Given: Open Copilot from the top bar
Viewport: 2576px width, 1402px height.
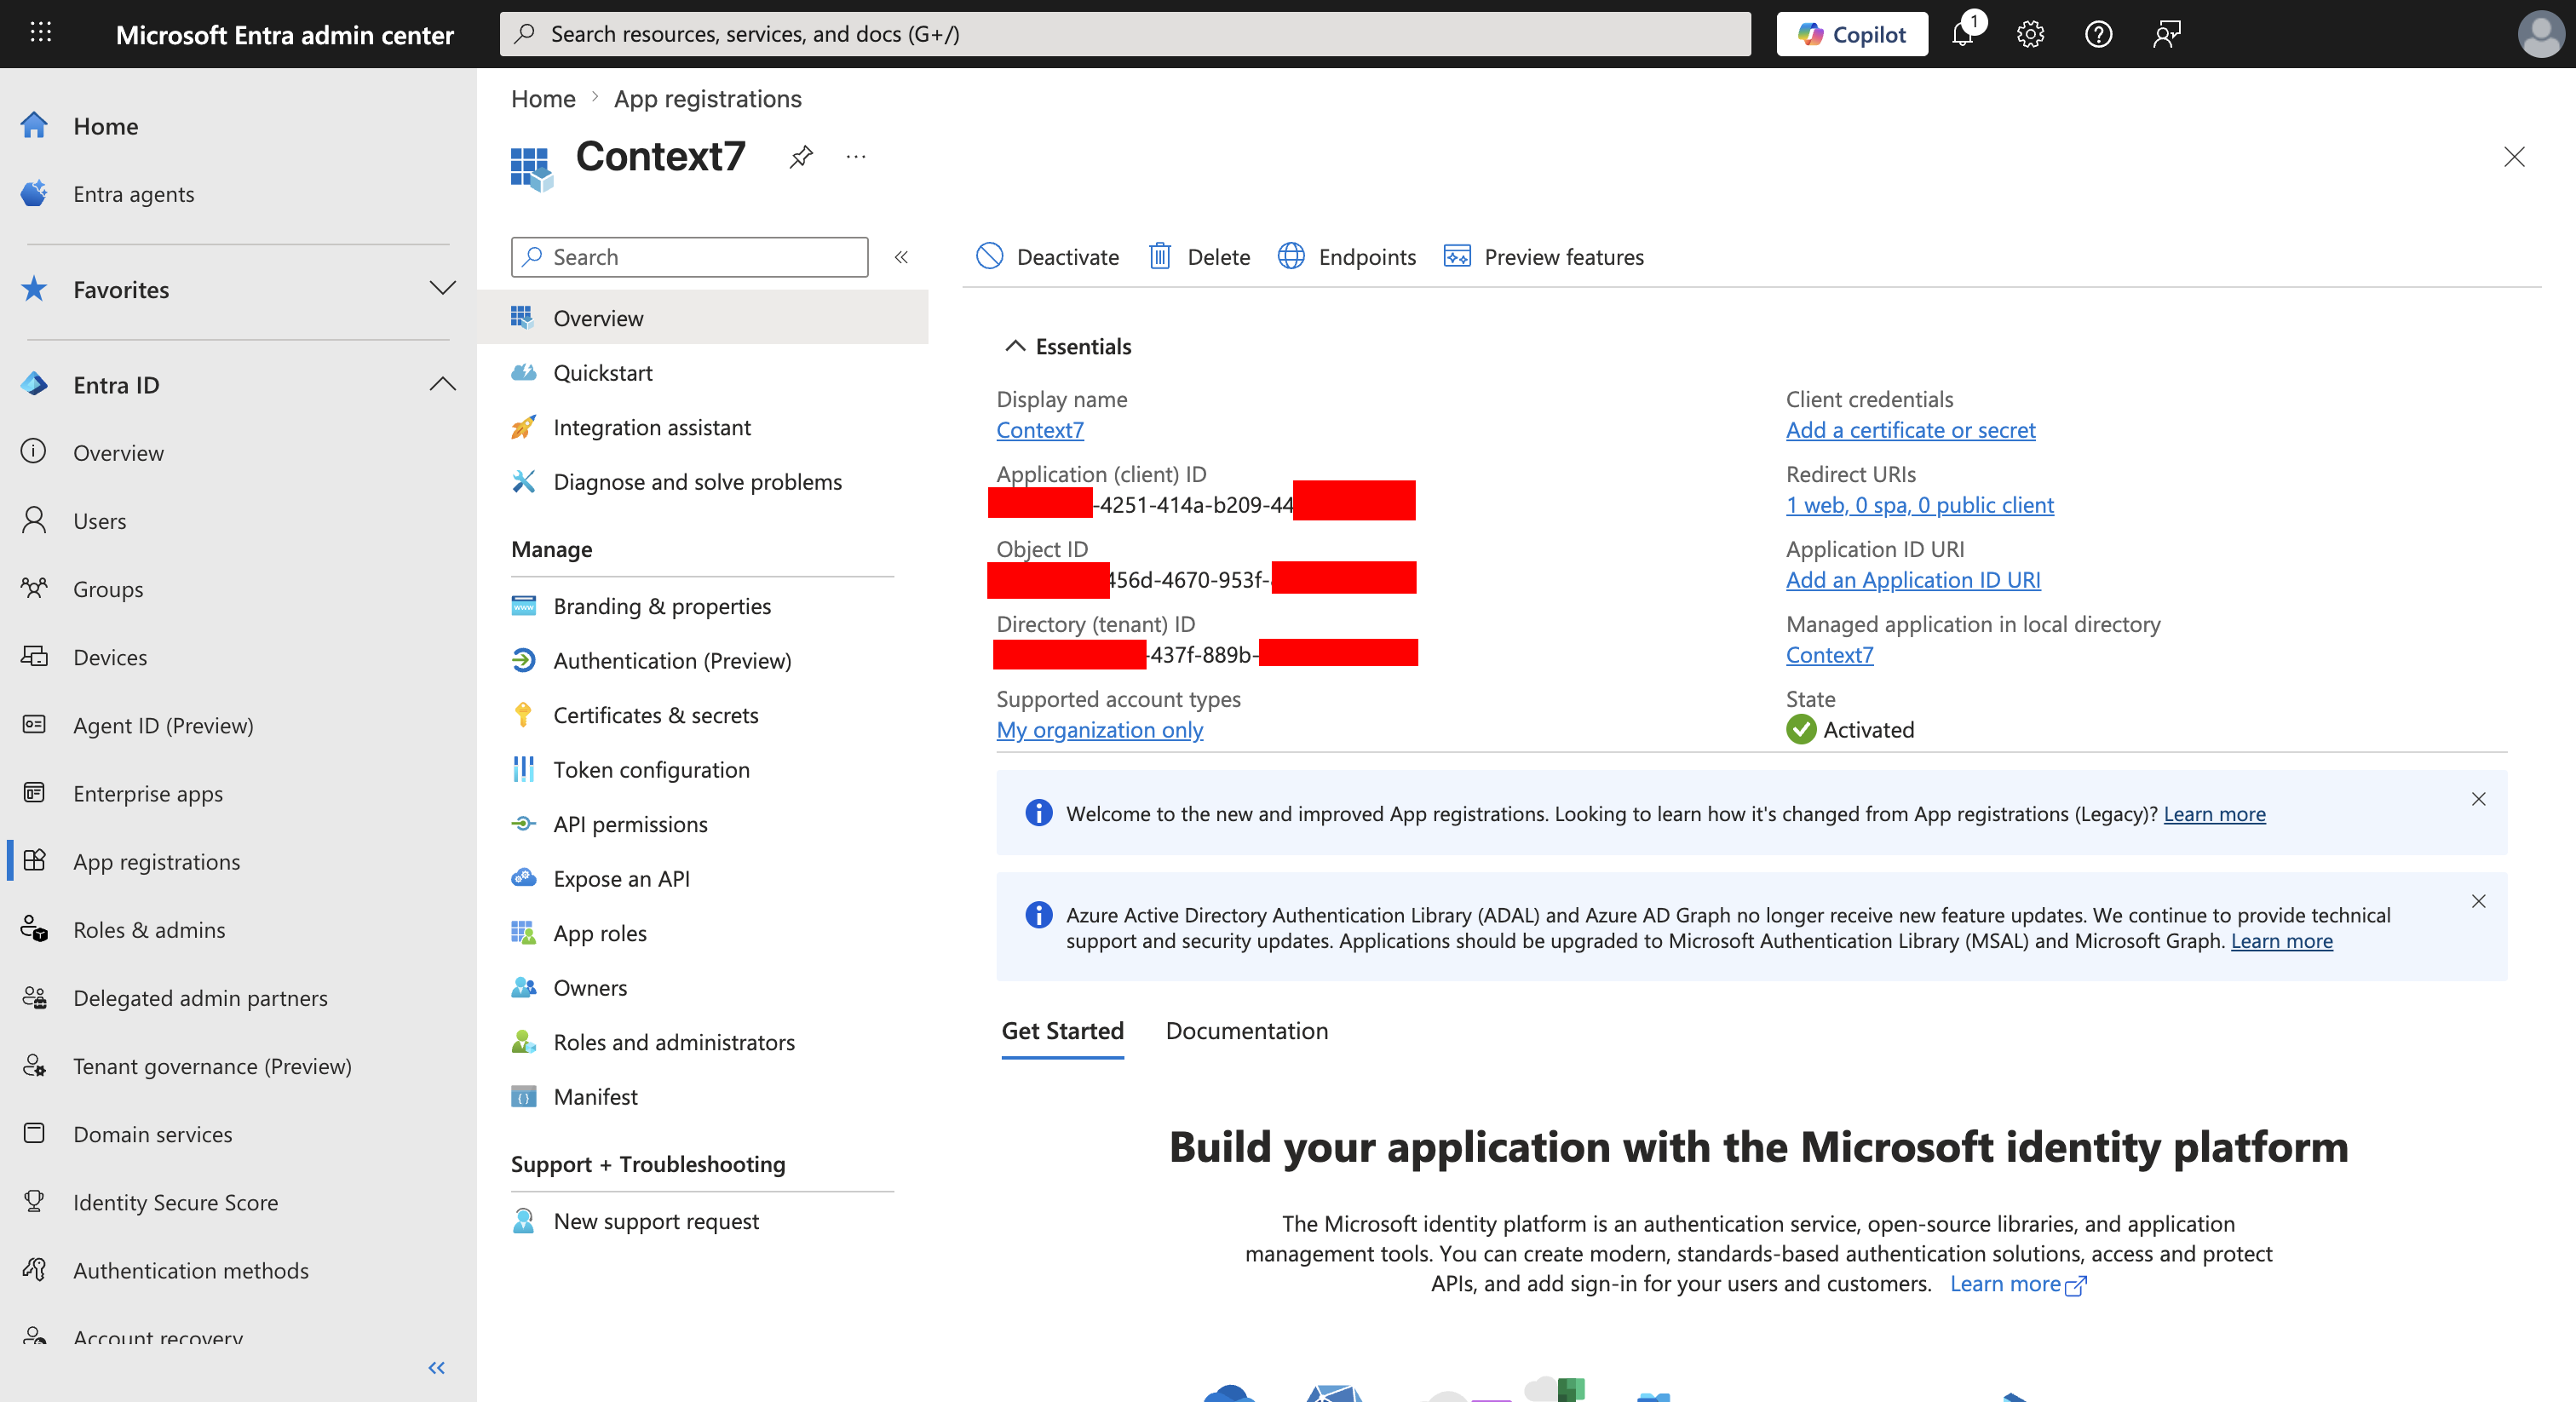Looking at the screenshot, I should tap(1852, 34).
